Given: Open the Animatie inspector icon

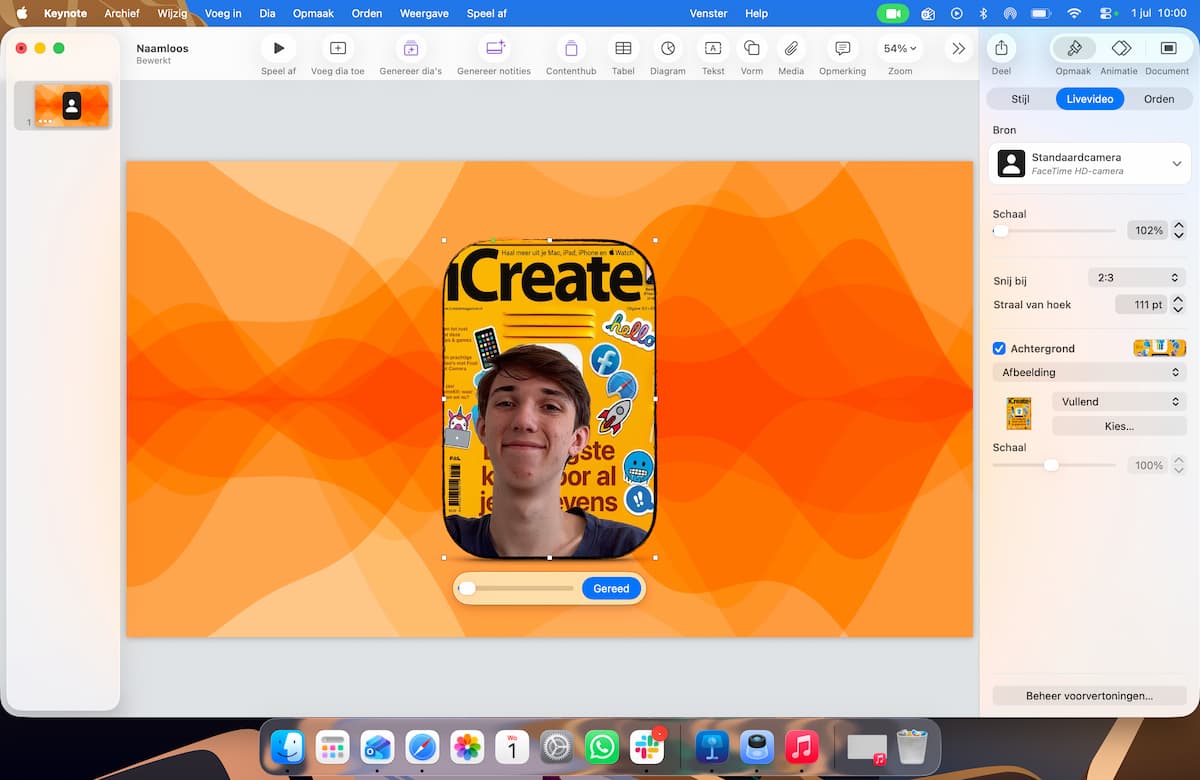Looking at the screenshot, I should point(1121,48).
